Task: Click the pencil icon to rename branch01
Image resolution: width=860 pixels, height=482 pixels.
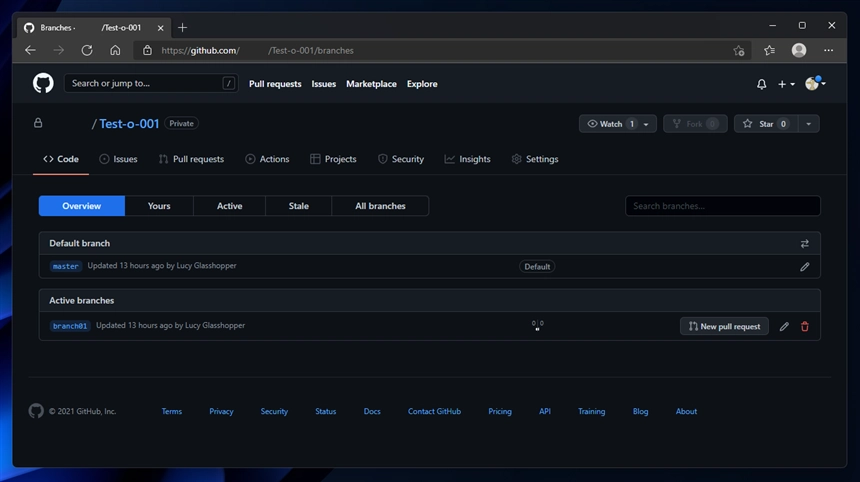Action: (784, 326)
